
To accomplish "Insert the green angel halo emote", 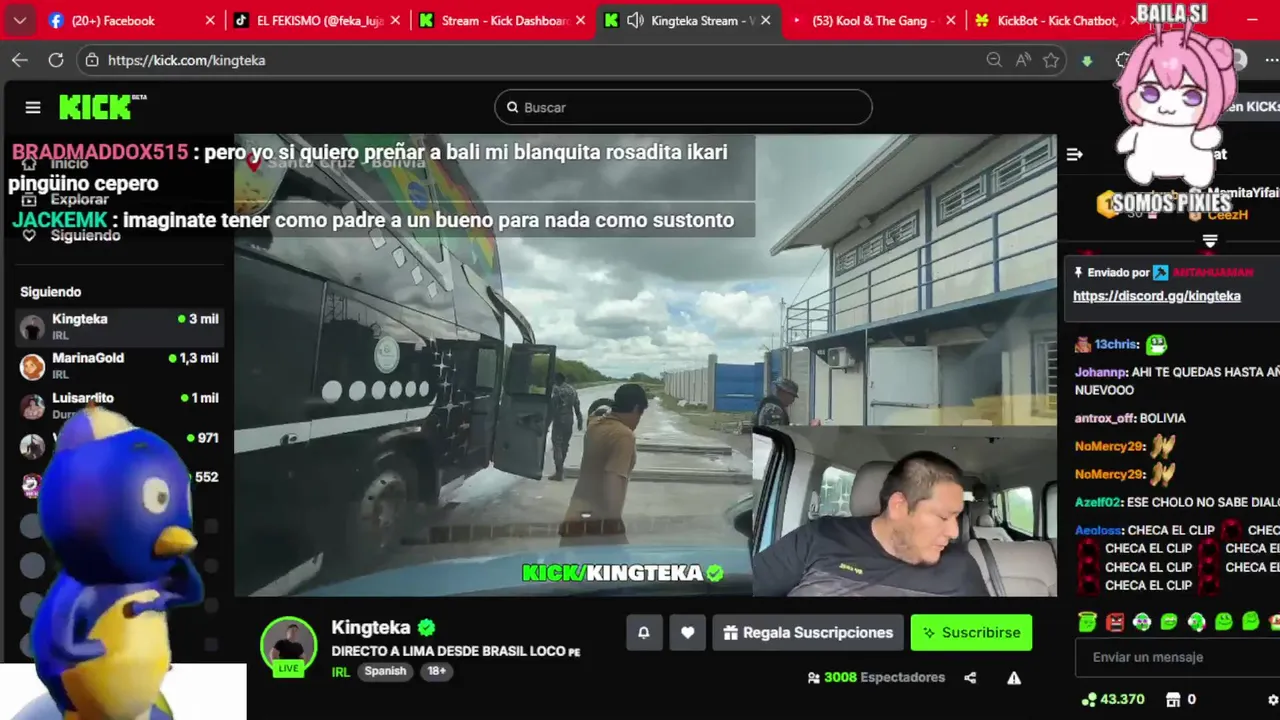I will click(x=1087, y=622).
